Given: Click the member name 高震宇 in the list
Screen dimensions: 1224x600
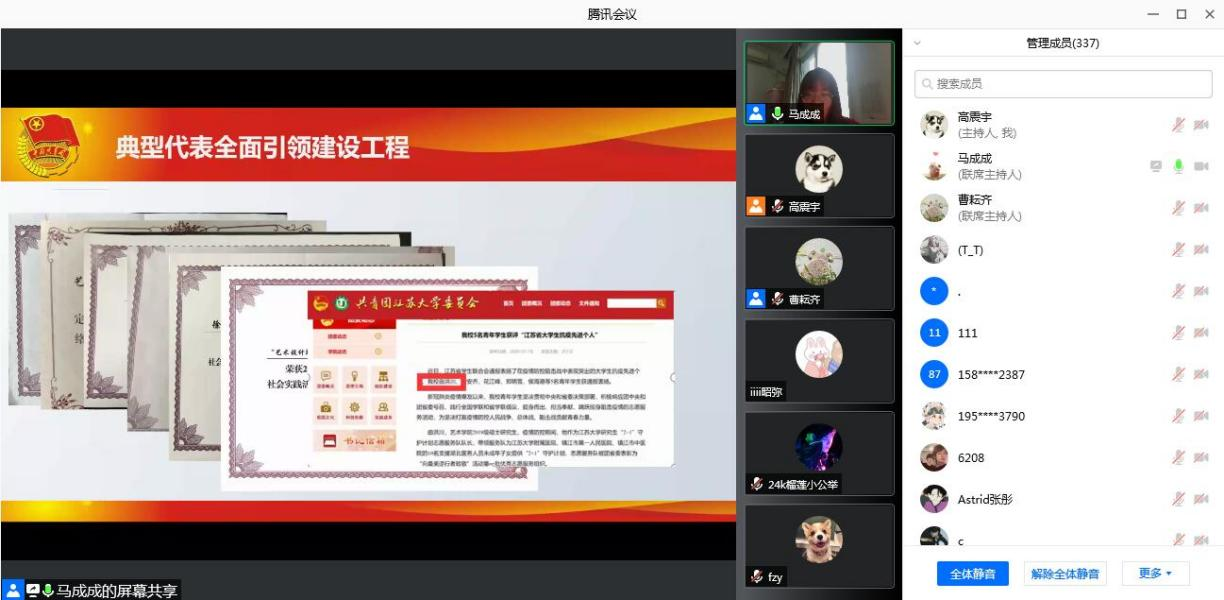Looking at the screenshot, I should point(975,117).
